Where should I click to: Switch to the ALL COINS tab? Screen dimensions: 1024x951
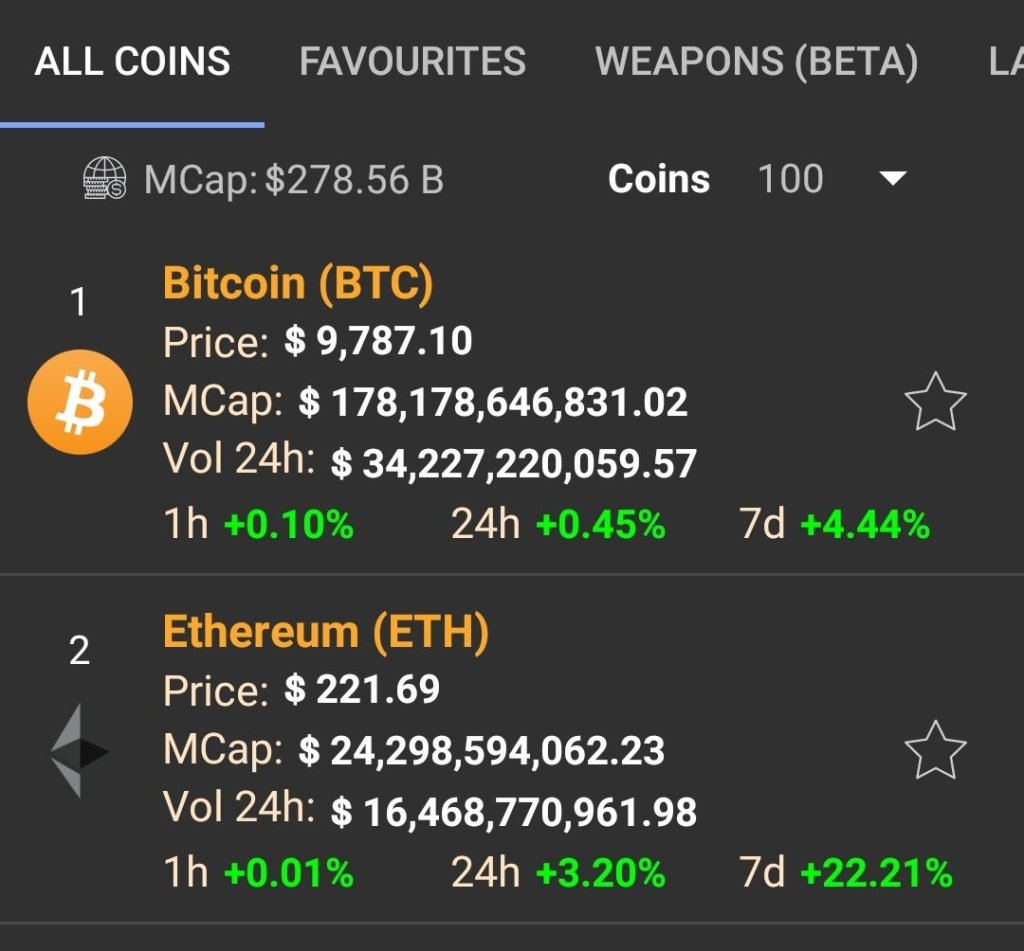132,62
